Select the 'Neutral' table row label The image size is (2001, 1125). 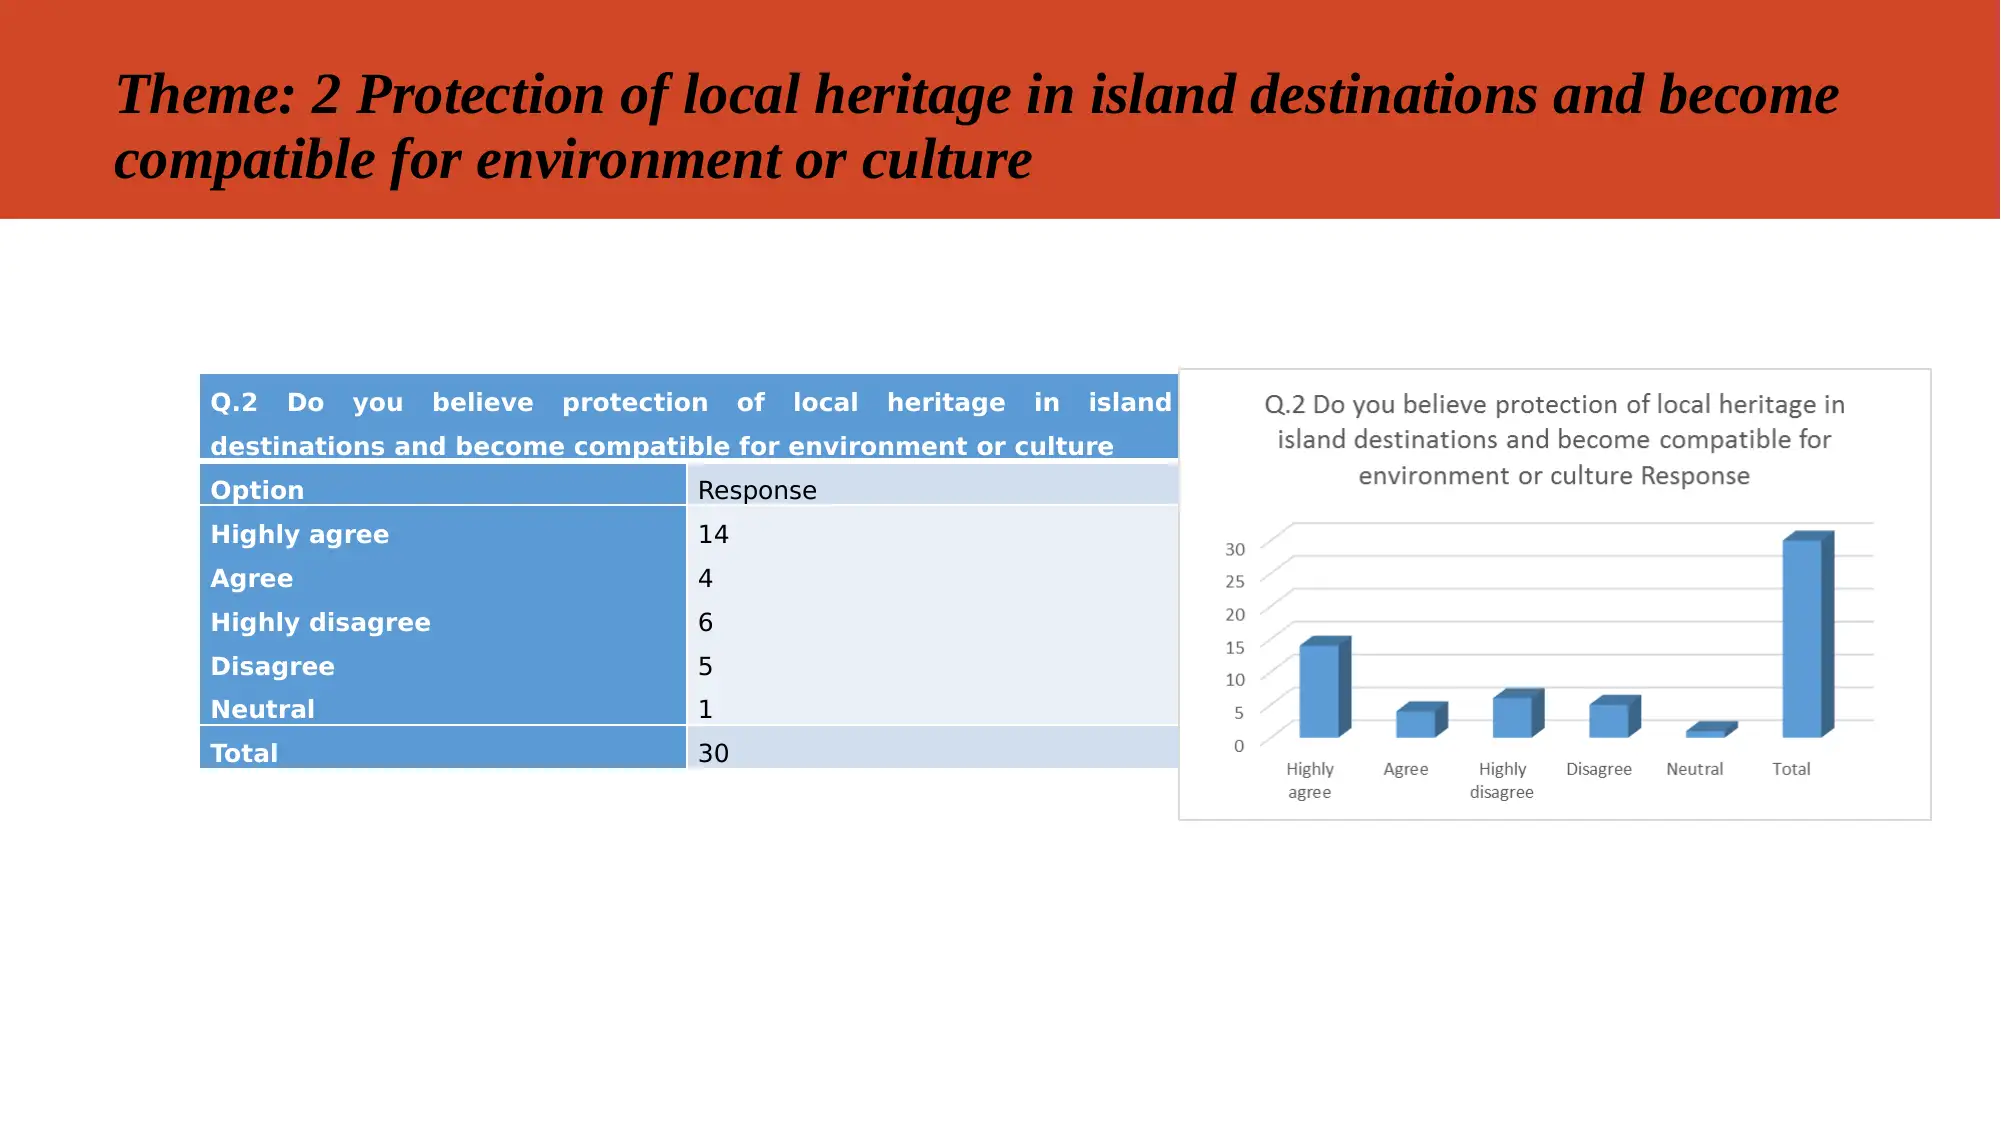(262, 709)
